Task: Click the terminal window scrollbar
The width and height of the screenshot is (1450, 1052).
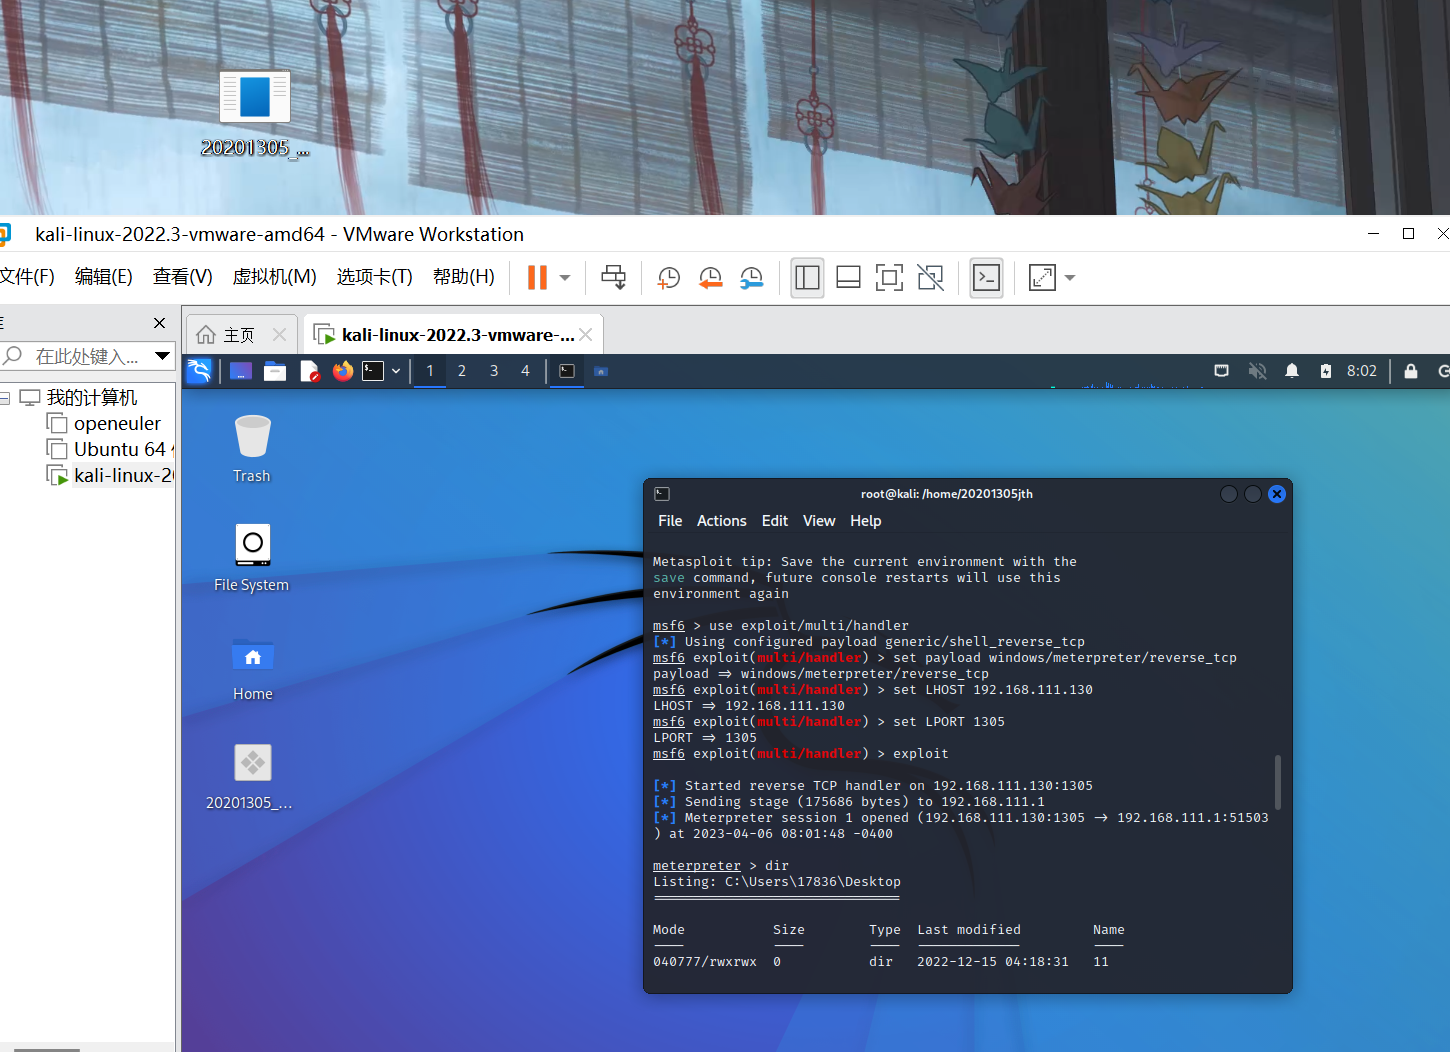Action: (x=1278, y=782)
